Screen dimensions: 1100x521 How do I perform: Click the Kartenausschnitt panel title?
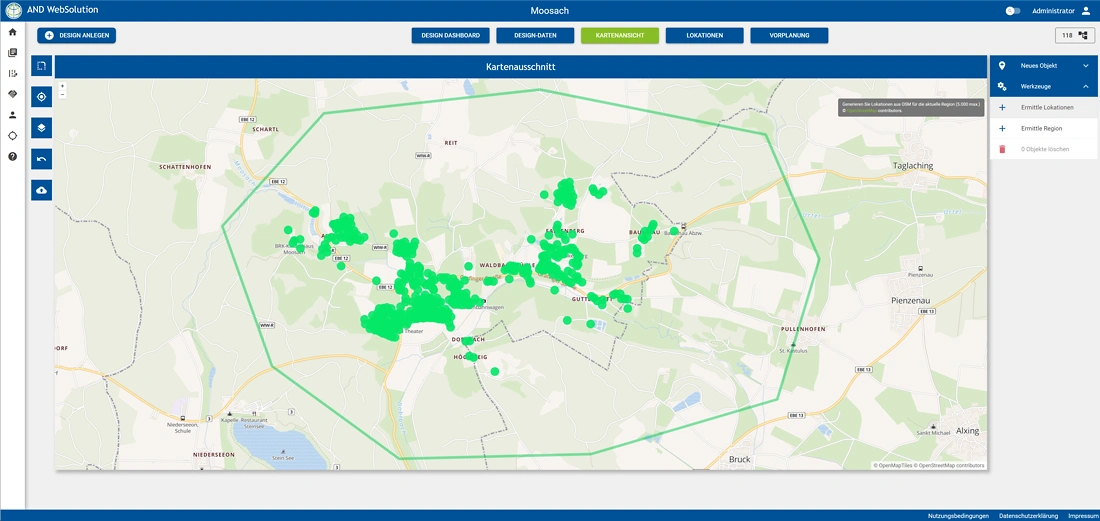(521, 67)
